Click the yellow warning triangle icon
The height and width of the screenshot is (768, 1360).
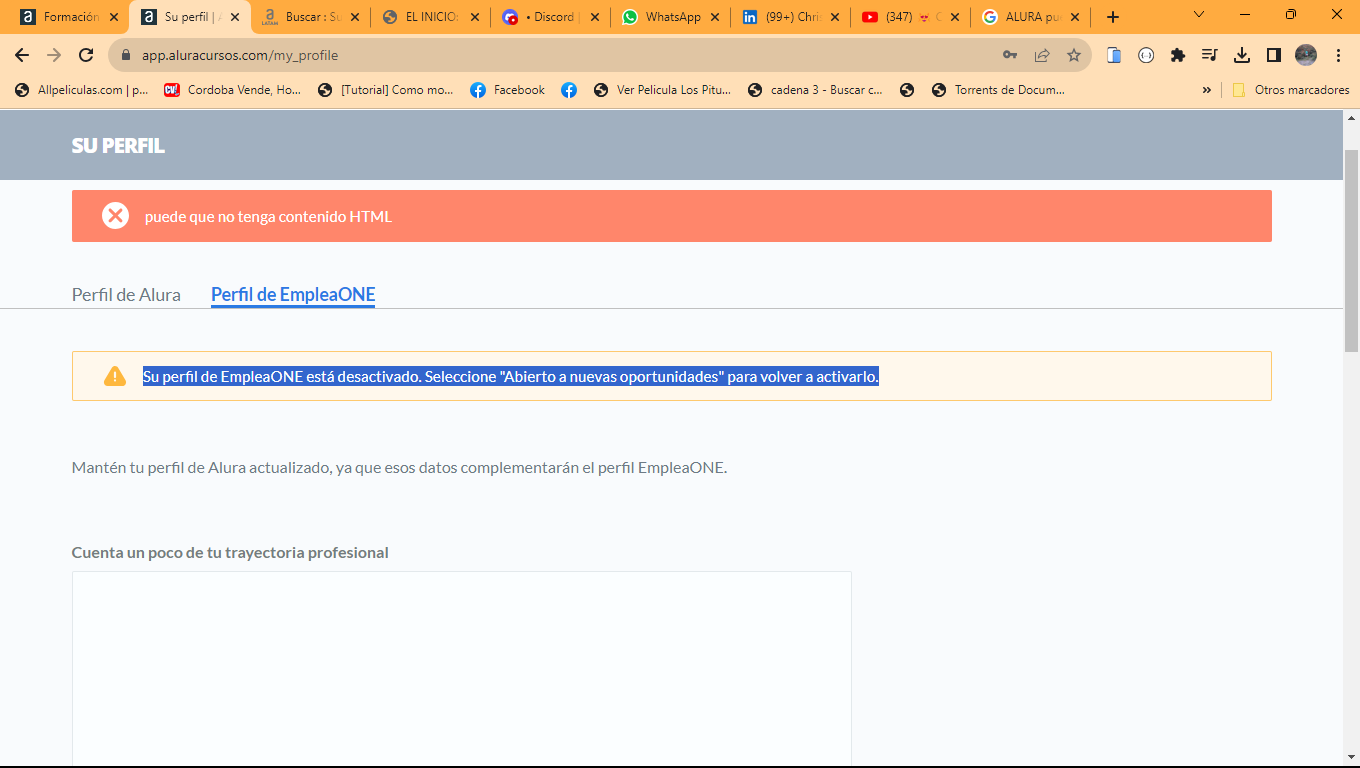click(x=115, y=376)
